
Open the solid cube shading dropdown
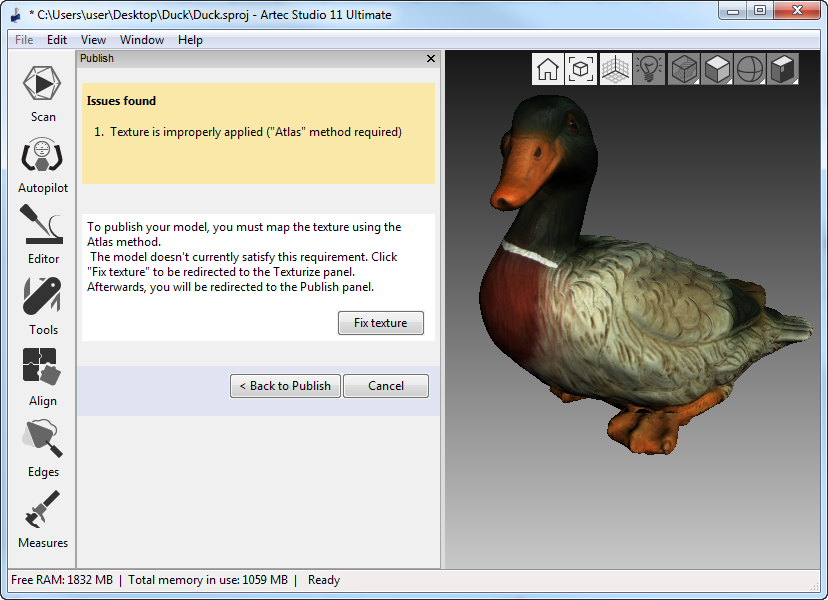[717, 69]
